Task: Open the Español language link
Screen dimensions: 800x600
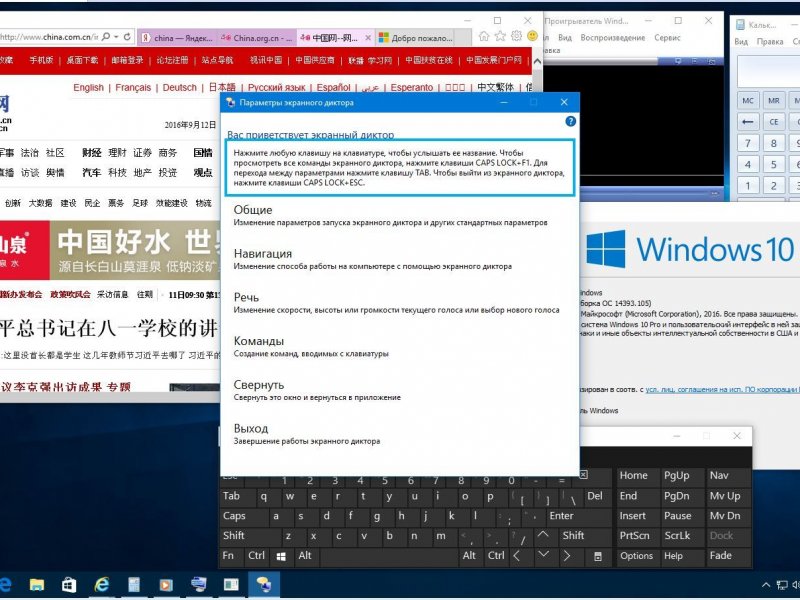Action: tap(334, 87)
